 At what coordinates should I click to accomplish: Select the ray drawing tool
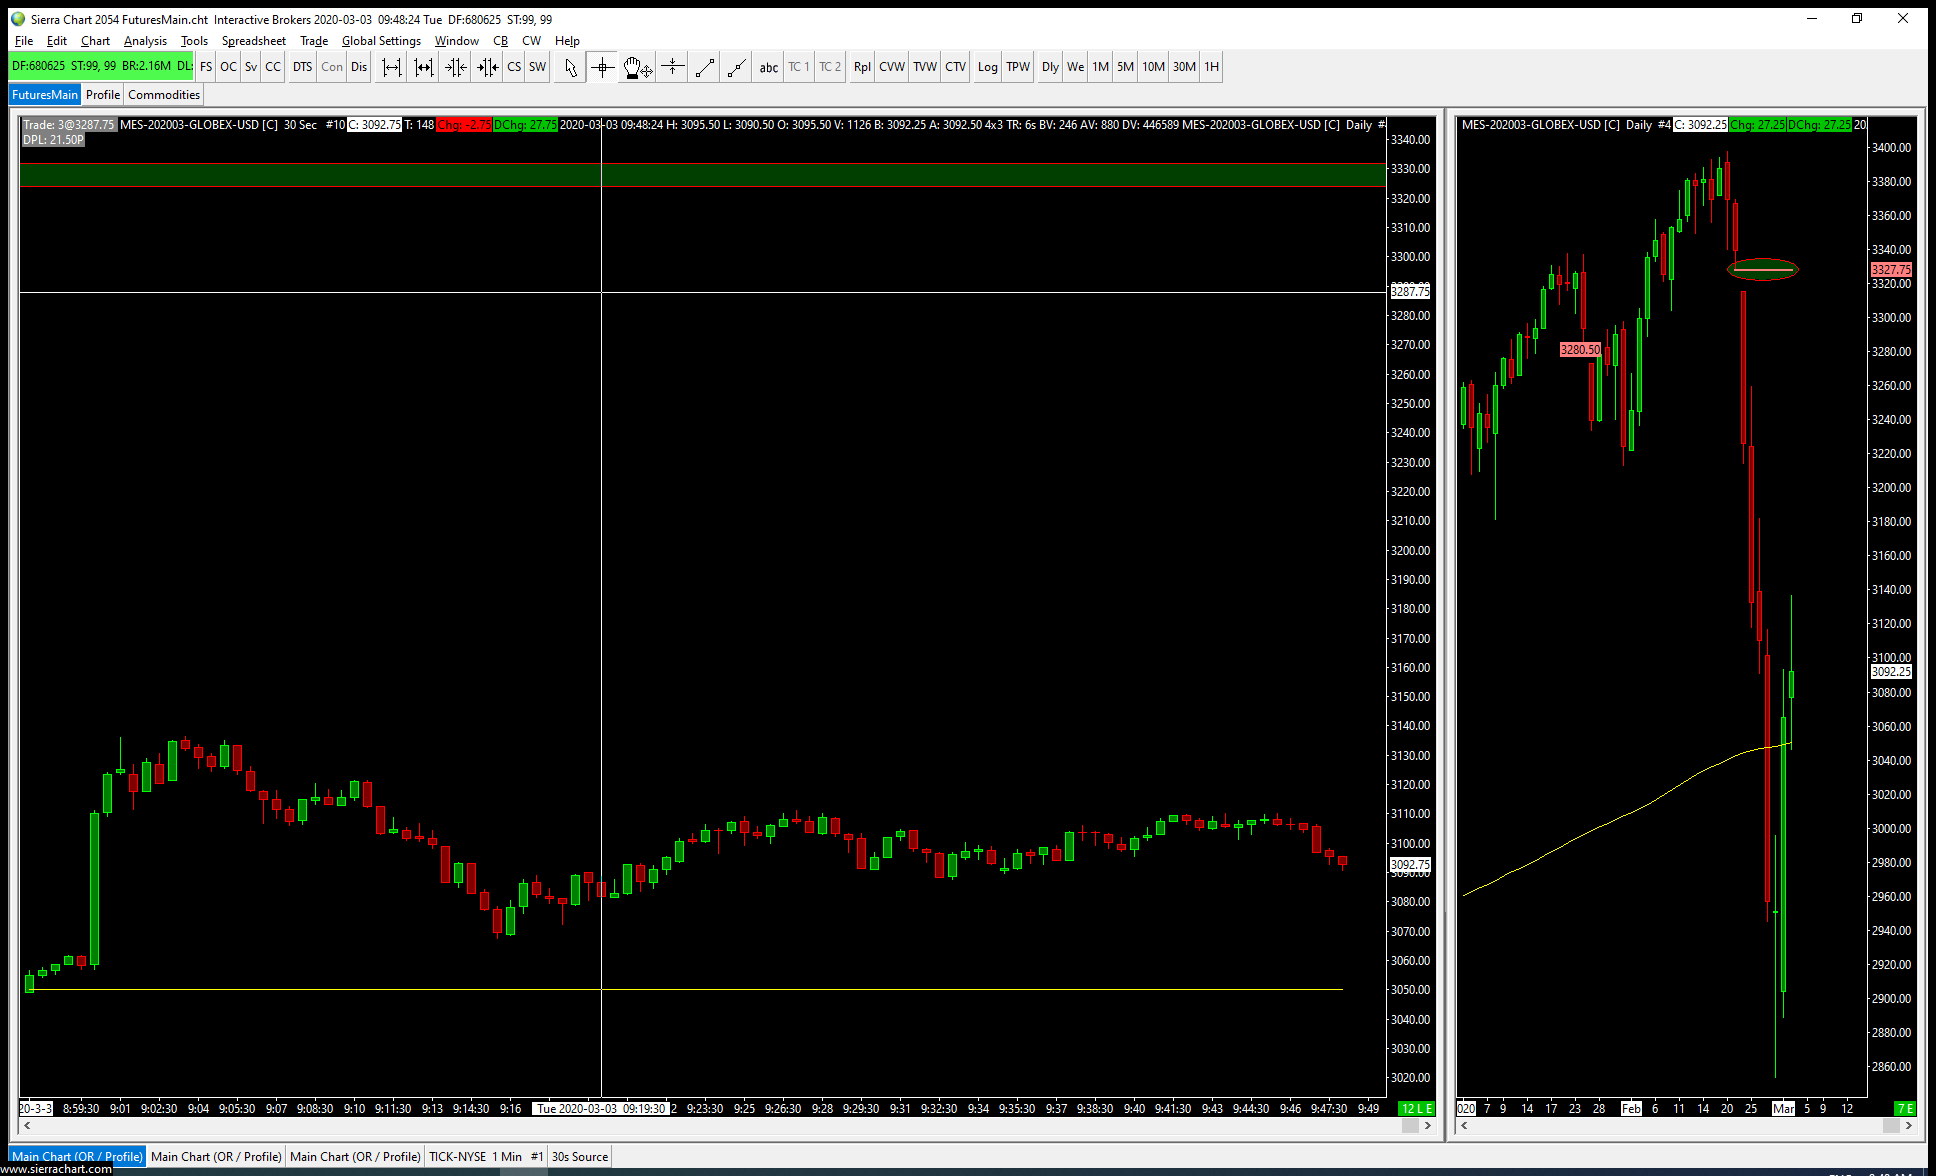click(x=736, y=67)
